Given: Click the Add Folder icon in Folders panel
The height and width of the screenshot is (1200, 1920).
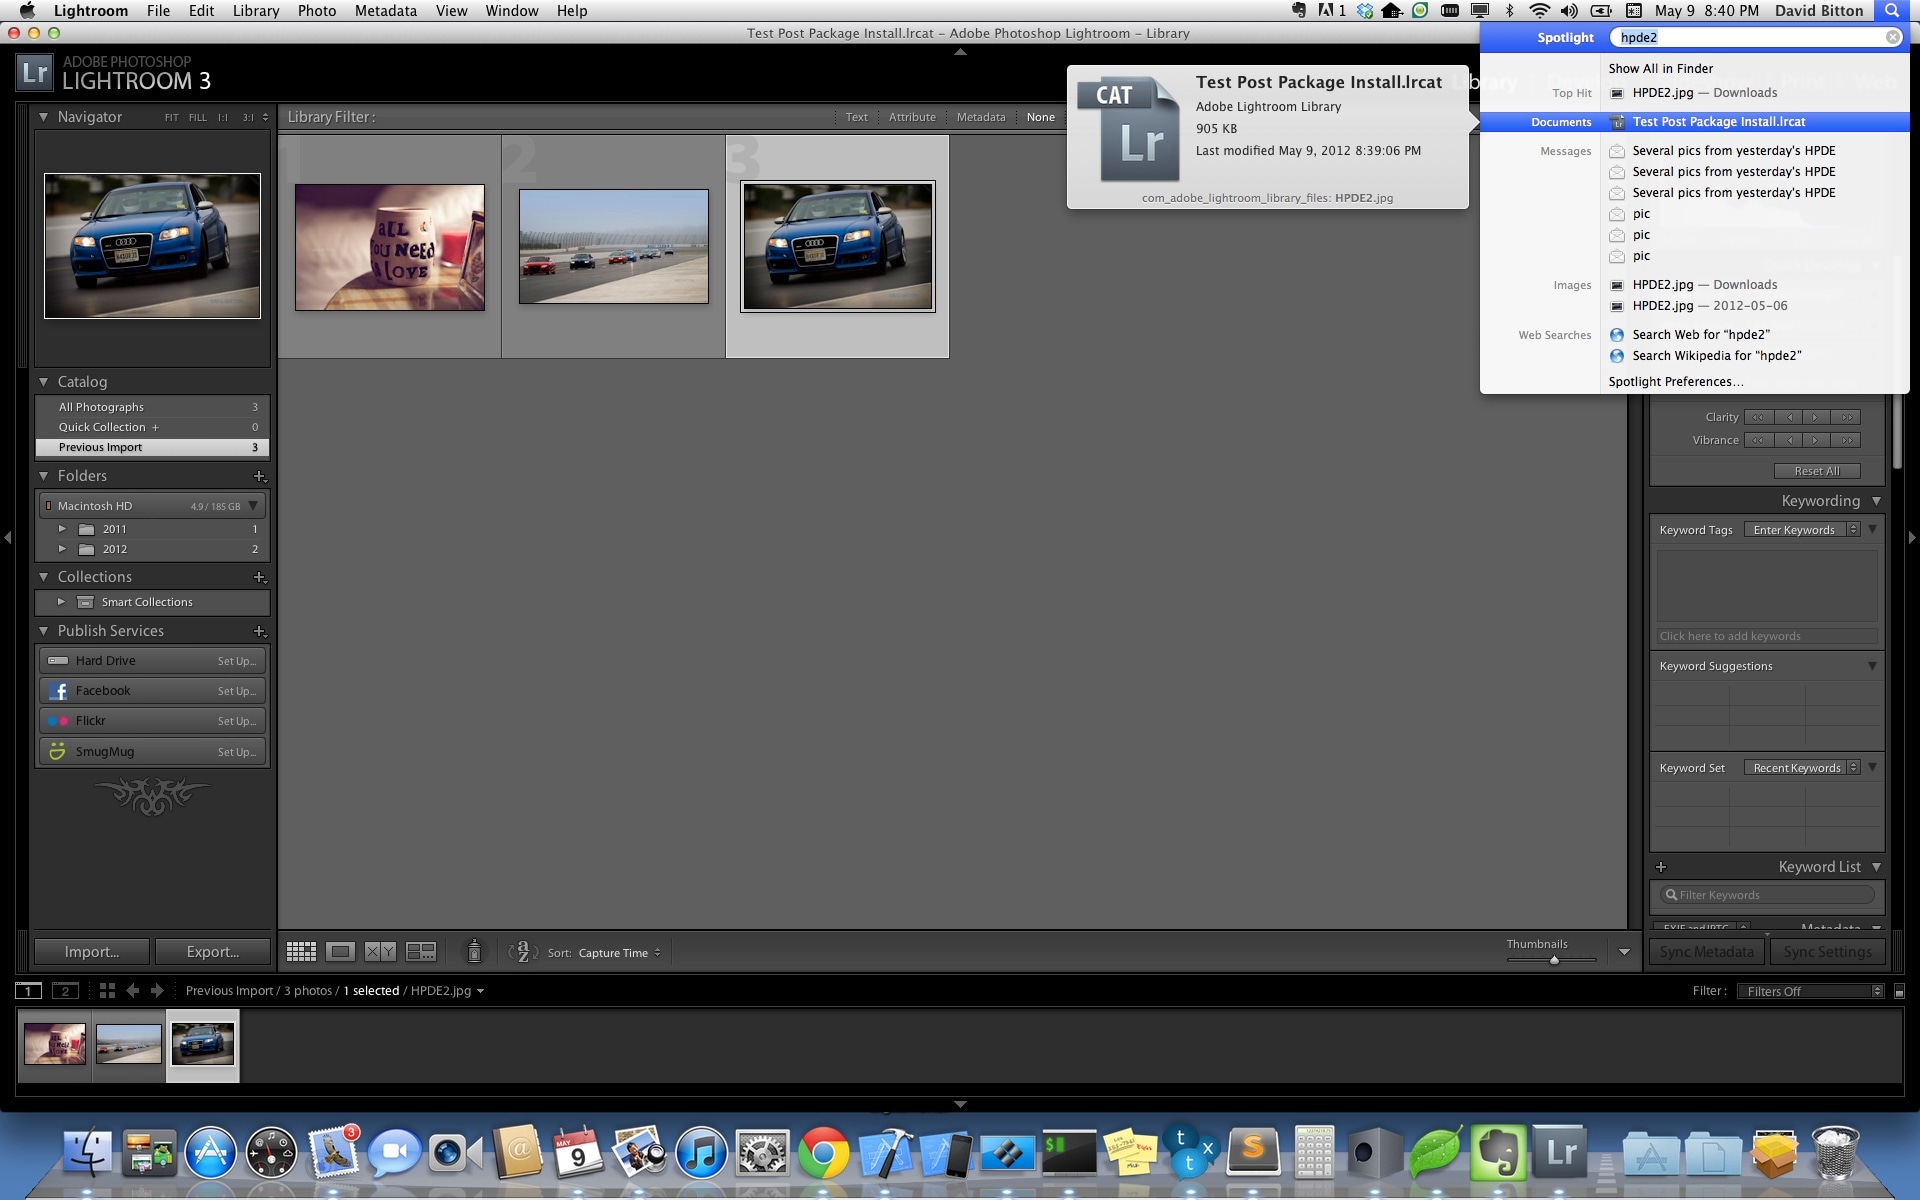Looking at the screenshot, I should (x=258, y=478).
